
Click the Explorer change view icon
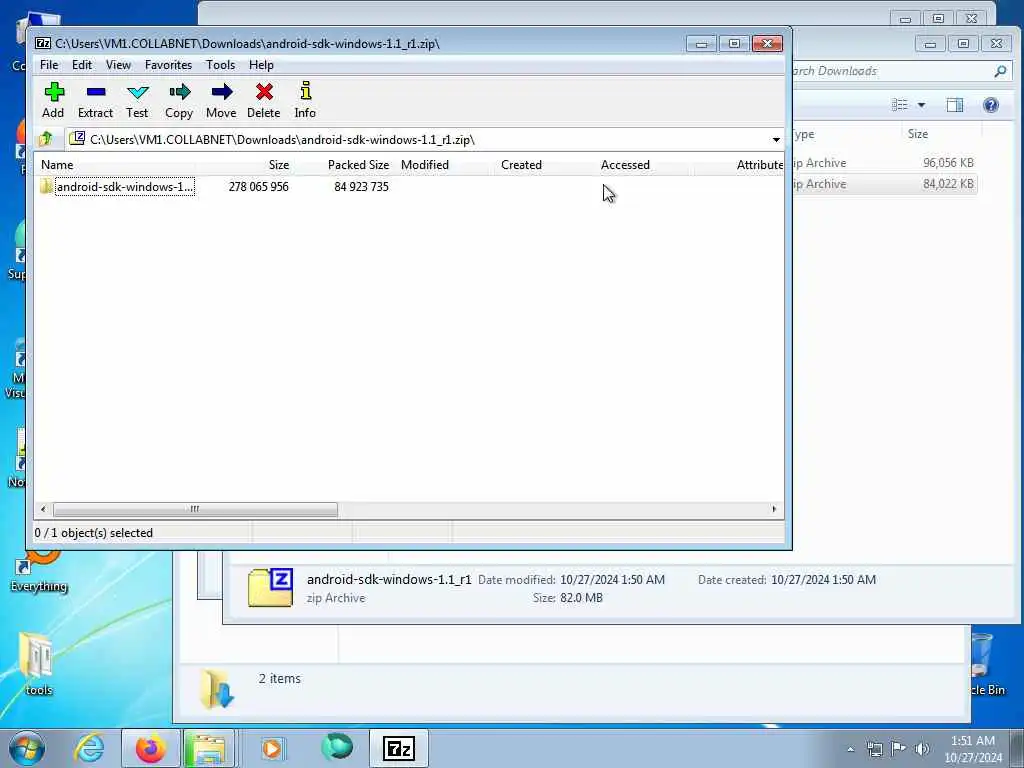coord(900,104)
